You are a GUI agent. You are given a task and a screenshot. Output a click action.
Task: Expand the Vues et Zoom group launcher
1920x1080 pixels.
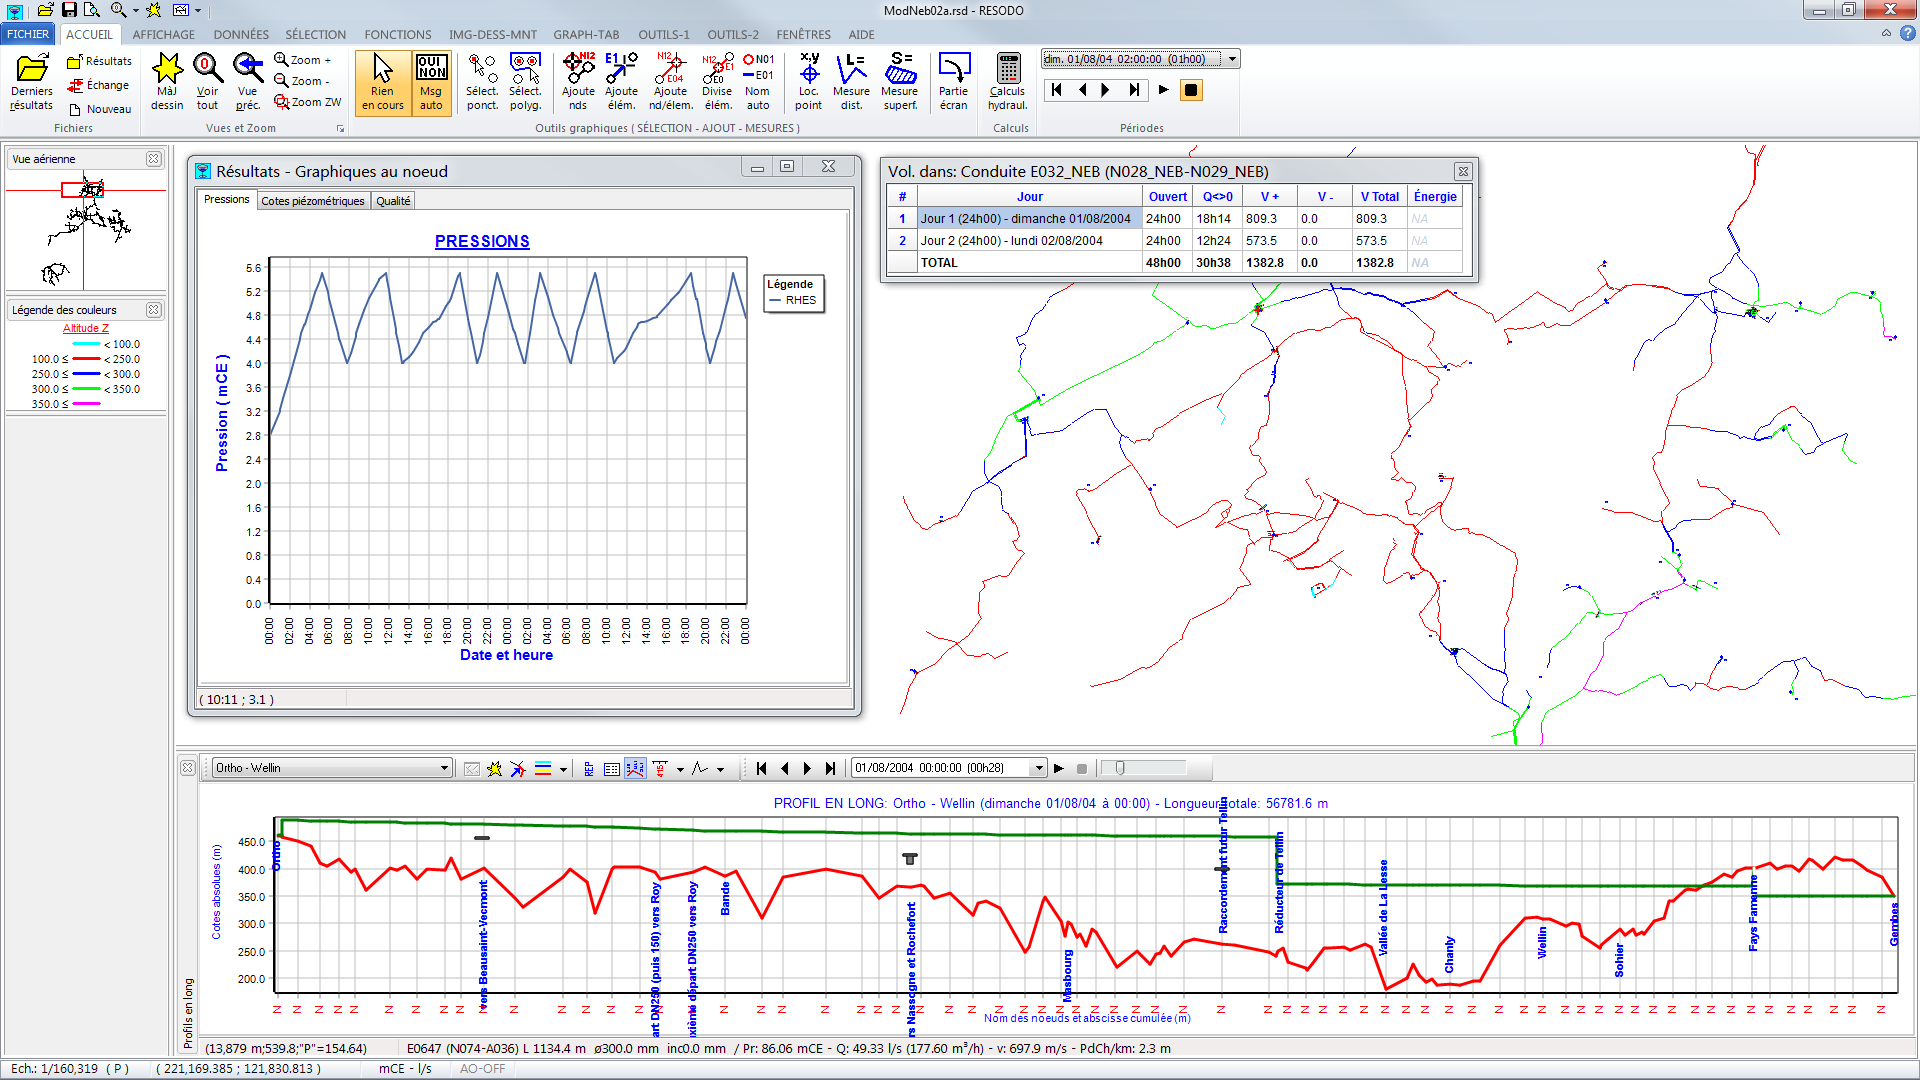pos(340,128)
